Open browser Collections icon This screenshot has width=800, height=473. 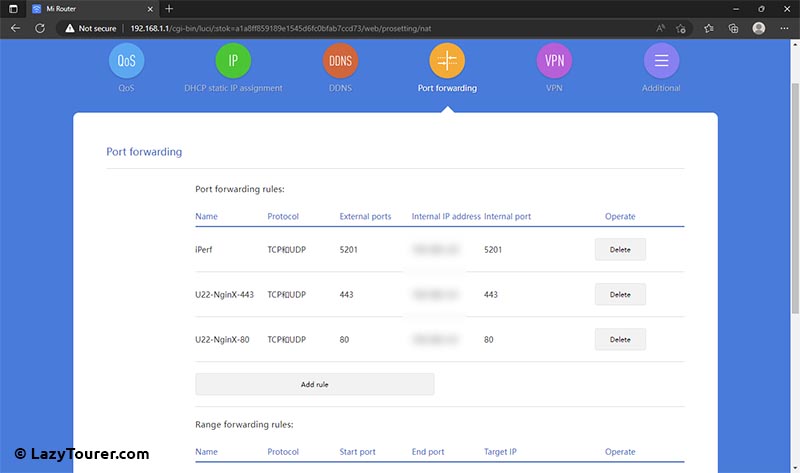734,29
